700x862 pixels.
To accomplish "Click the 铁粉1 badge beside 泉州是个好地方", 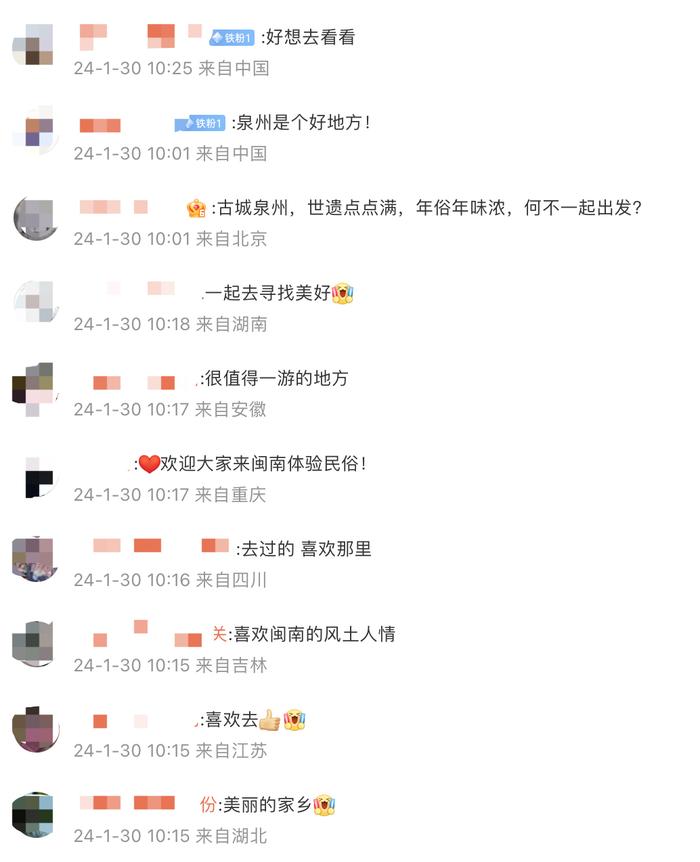I will [x=200, y=123].
